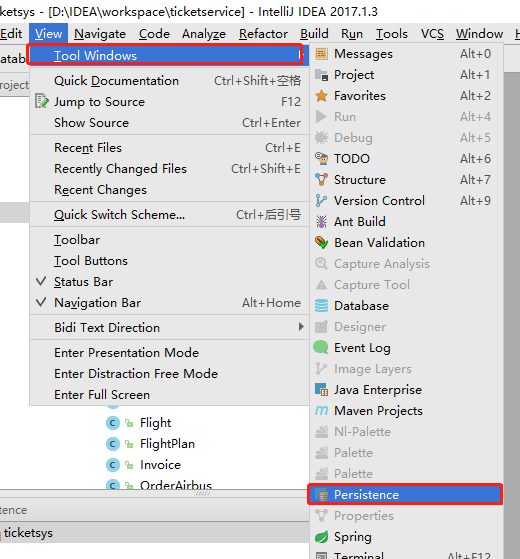The image size is (520, 559).
Task: Open the Build menu
Action: pos(314,34)
